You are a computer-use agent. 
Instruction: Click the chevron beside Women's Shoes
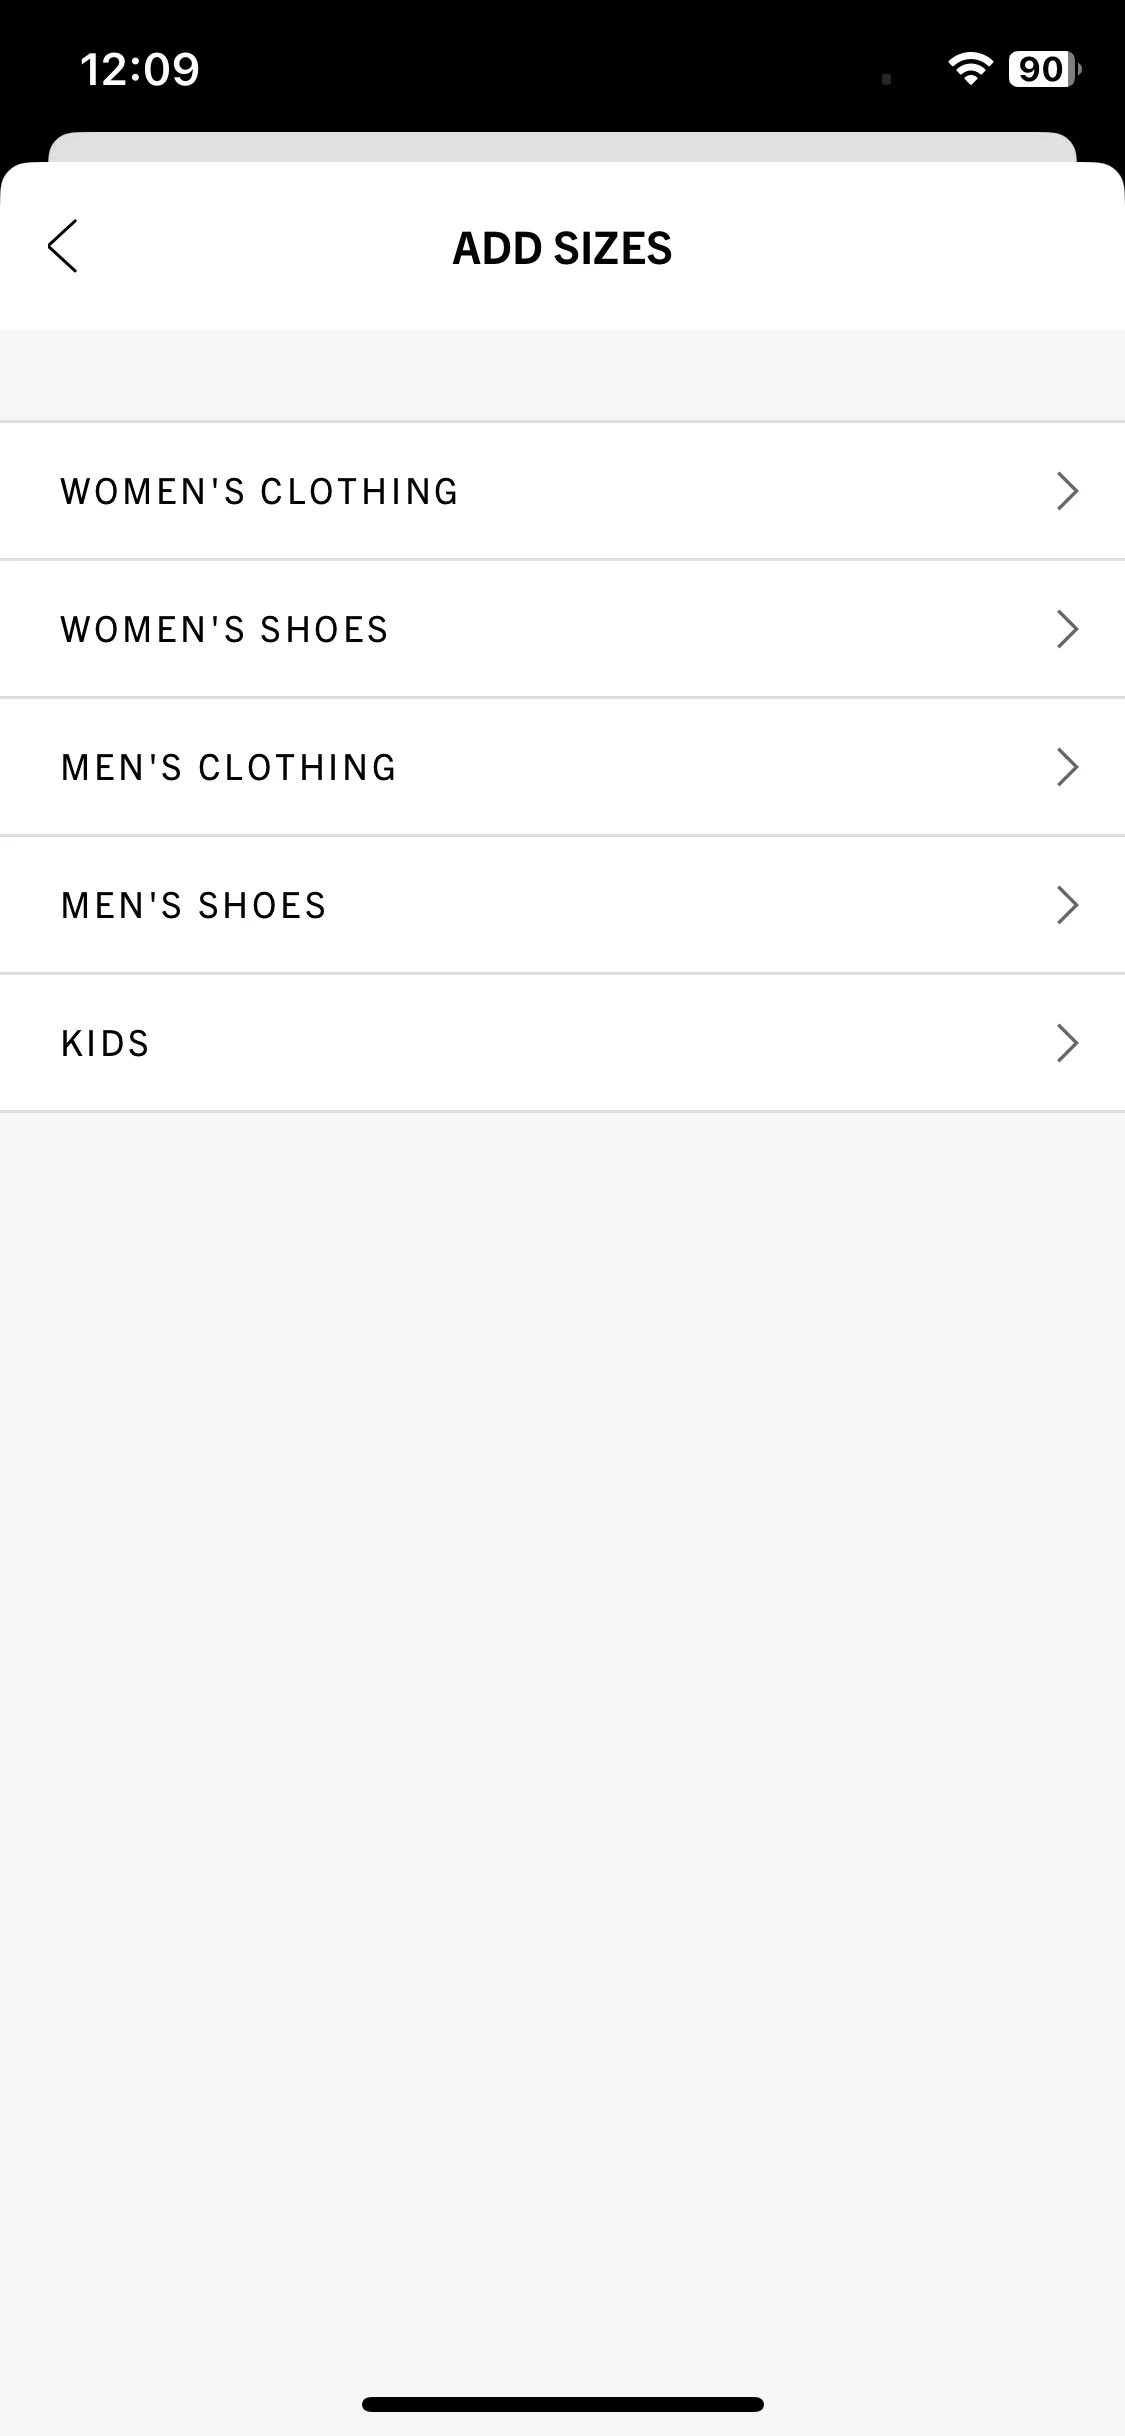(1067, 629)
